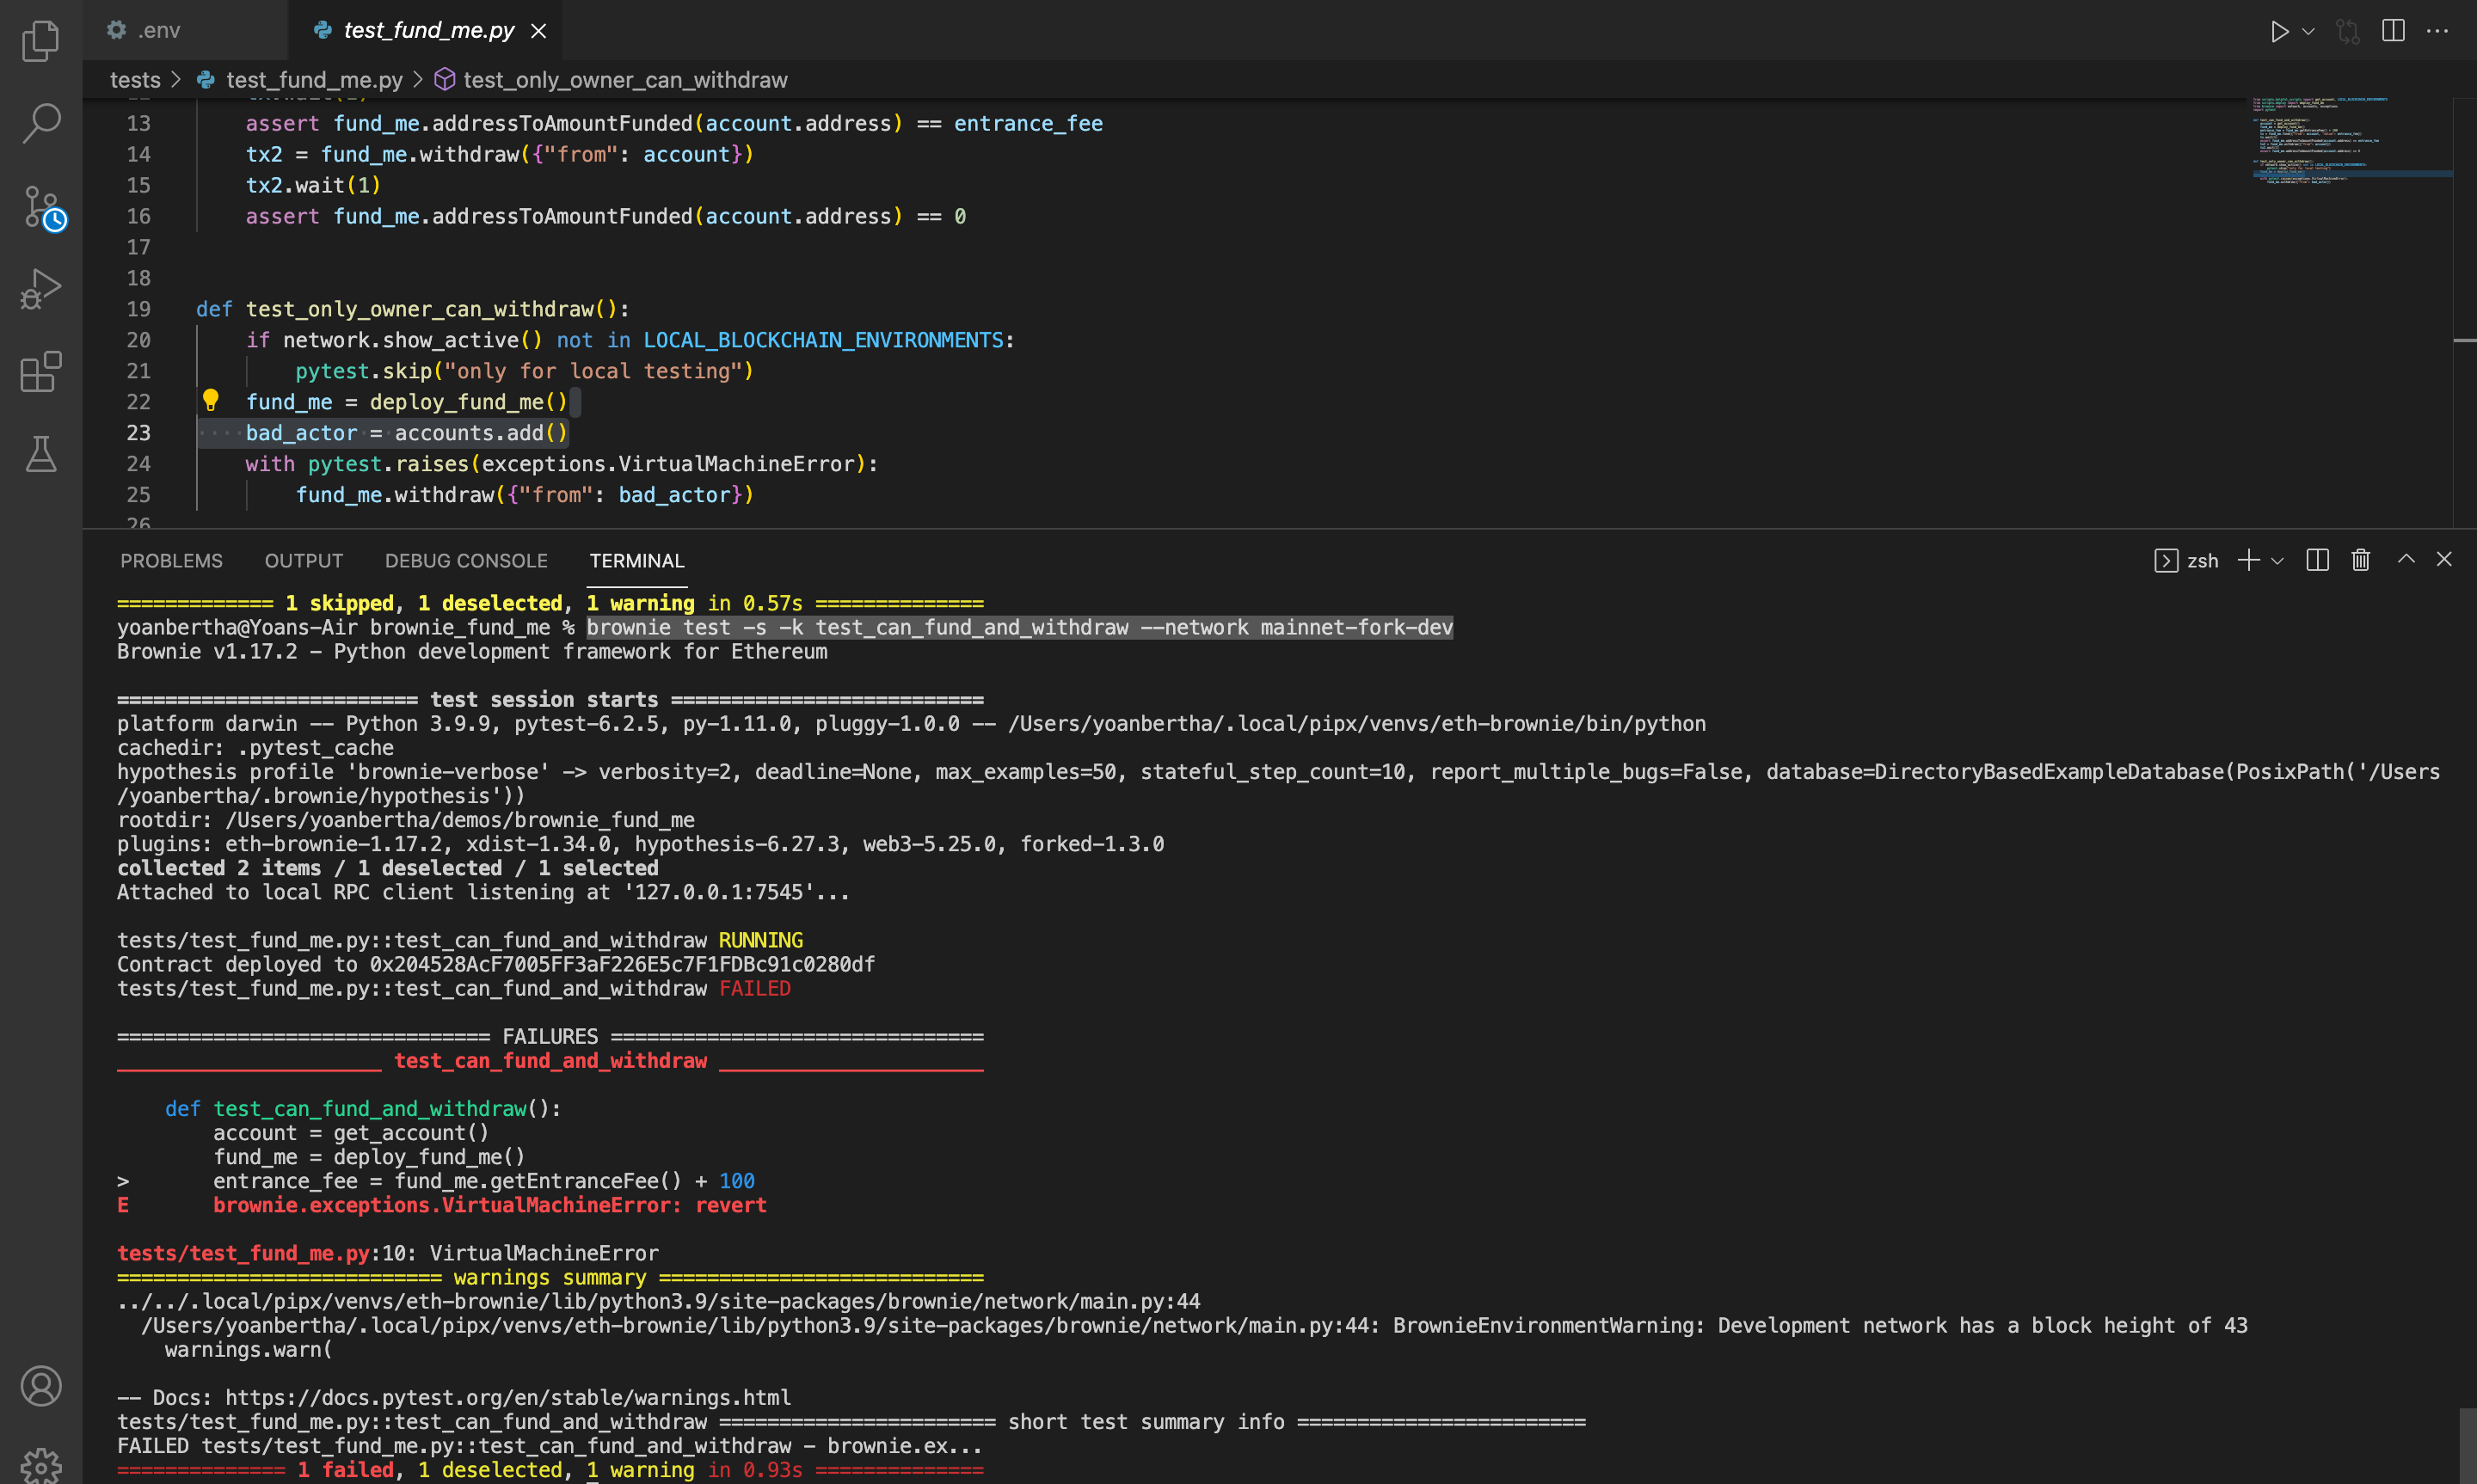The height and width of the screenshot is (1484, 2477).
Task: Open the quick fix lightbulb on line 22
Action: tap(211, 401)
